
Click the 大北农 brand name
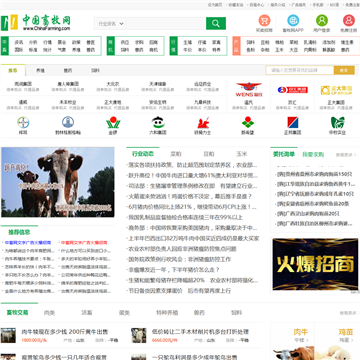(113, 84)
